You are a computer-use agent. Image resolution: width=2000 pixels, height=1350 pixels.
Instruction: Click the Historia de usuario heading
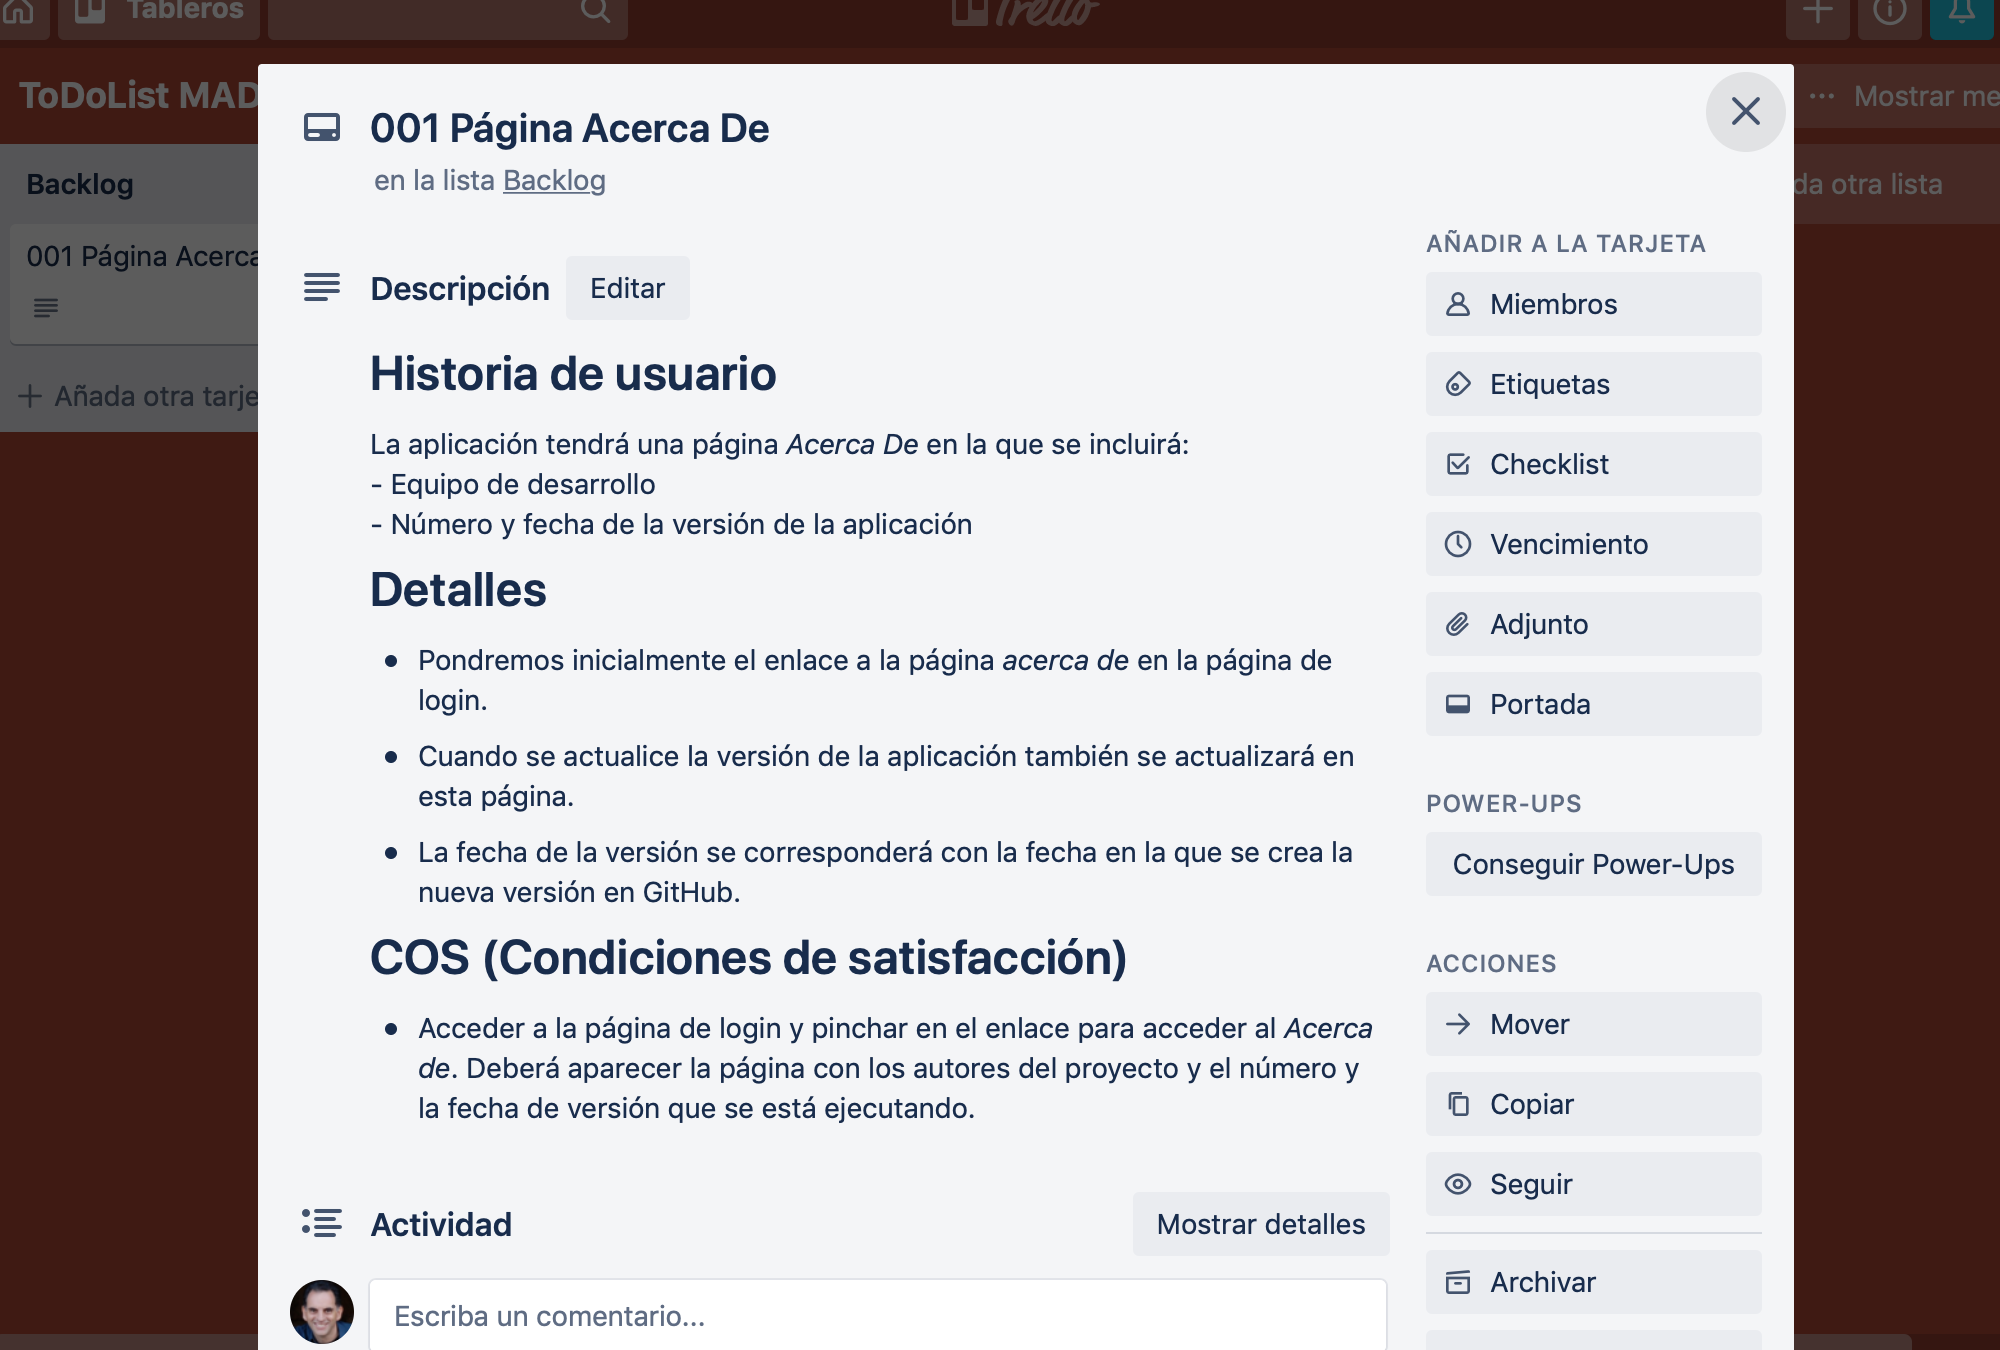pyautogui.click(x=573, y=374)
